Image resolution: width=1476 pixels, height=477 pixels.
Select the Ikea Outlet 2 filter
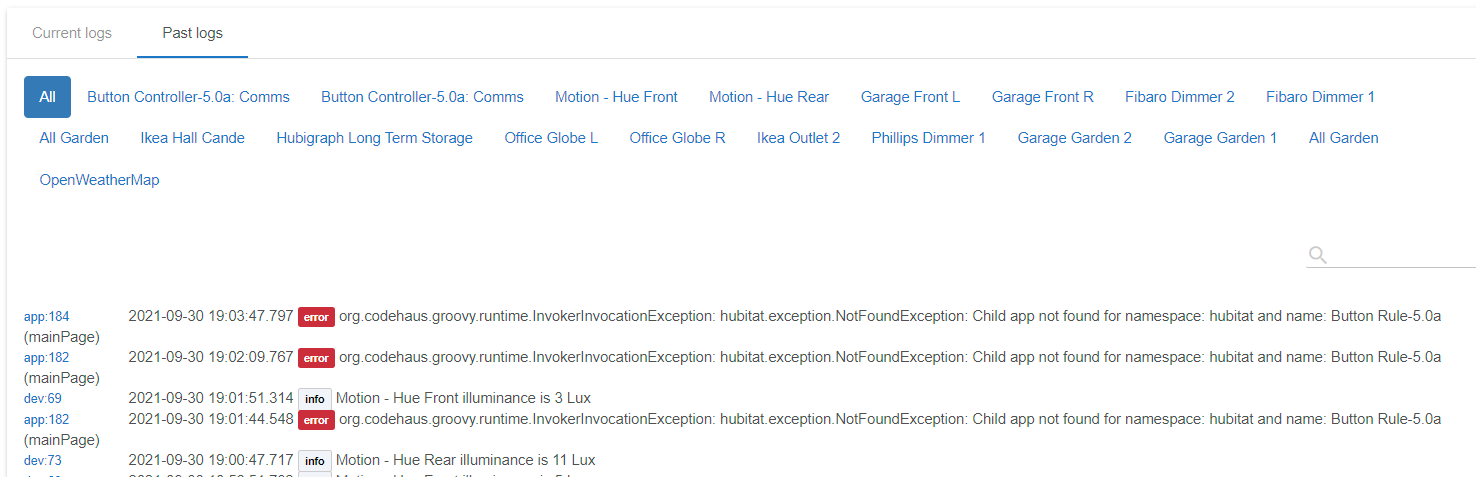coord(798,138)
